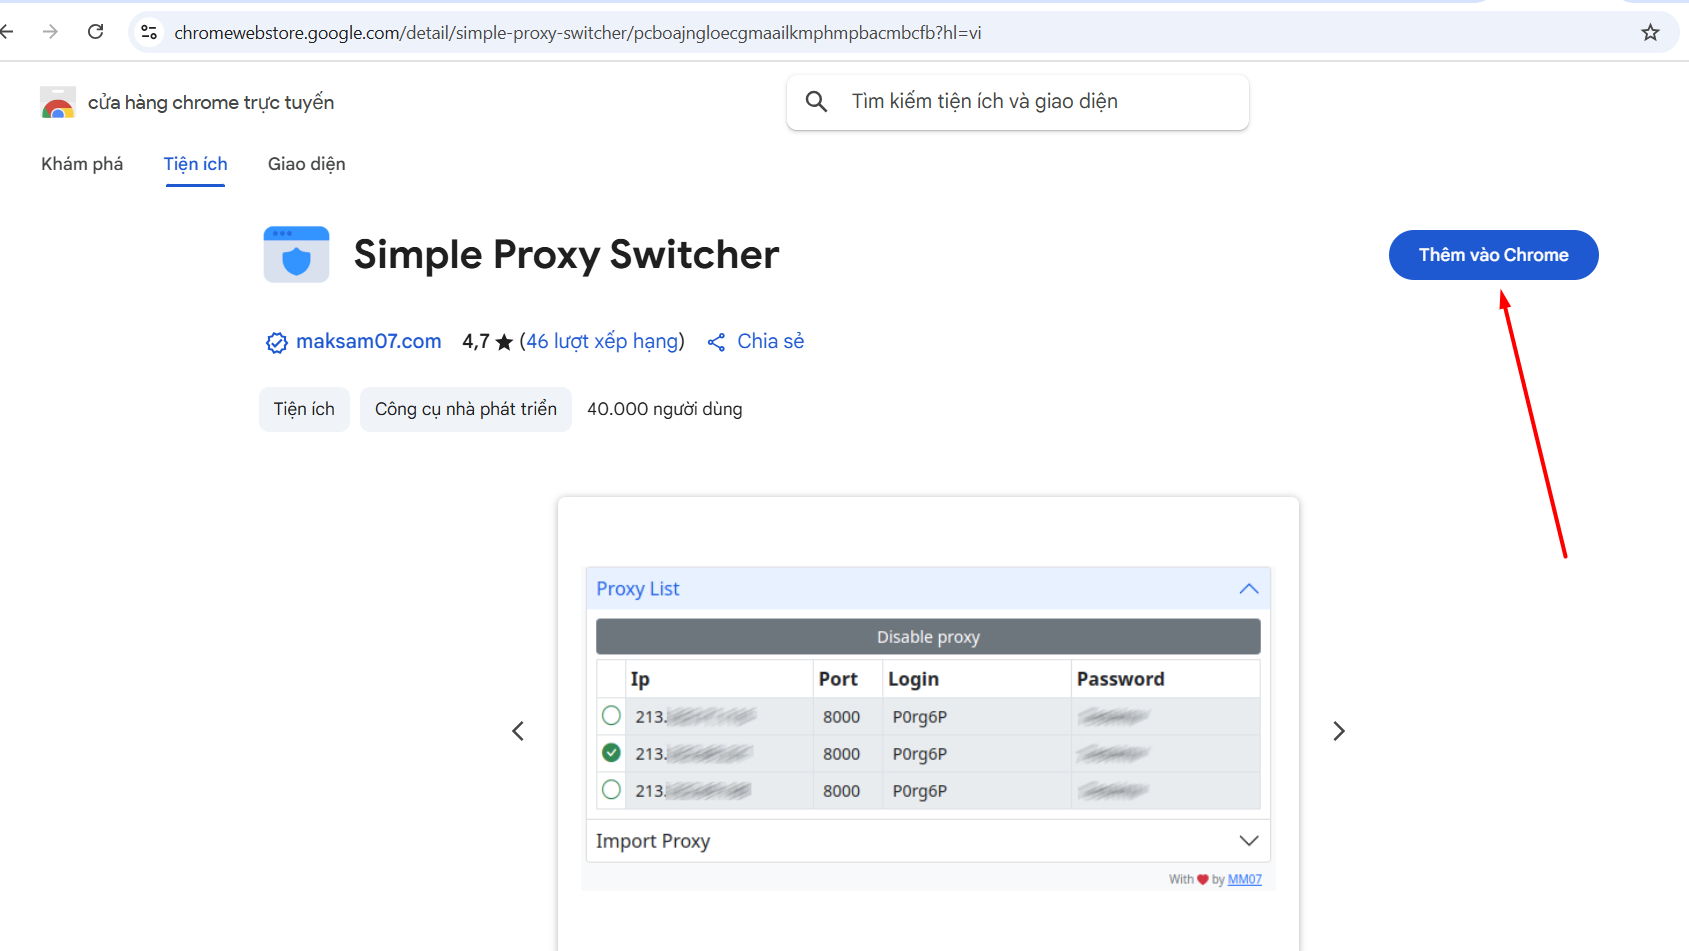This screenshot has width=1689, height=951.
Task: Click the Simple Proxy Switcher title
Action: 566,255
